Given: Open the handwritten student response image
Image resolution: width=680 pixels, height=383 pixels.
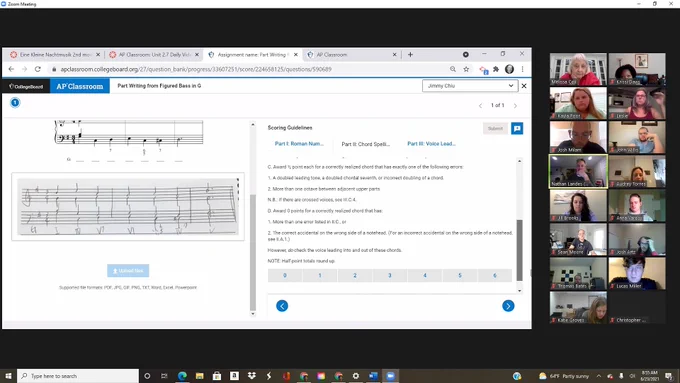Looking at the screenshot, I should pos(128,207).
